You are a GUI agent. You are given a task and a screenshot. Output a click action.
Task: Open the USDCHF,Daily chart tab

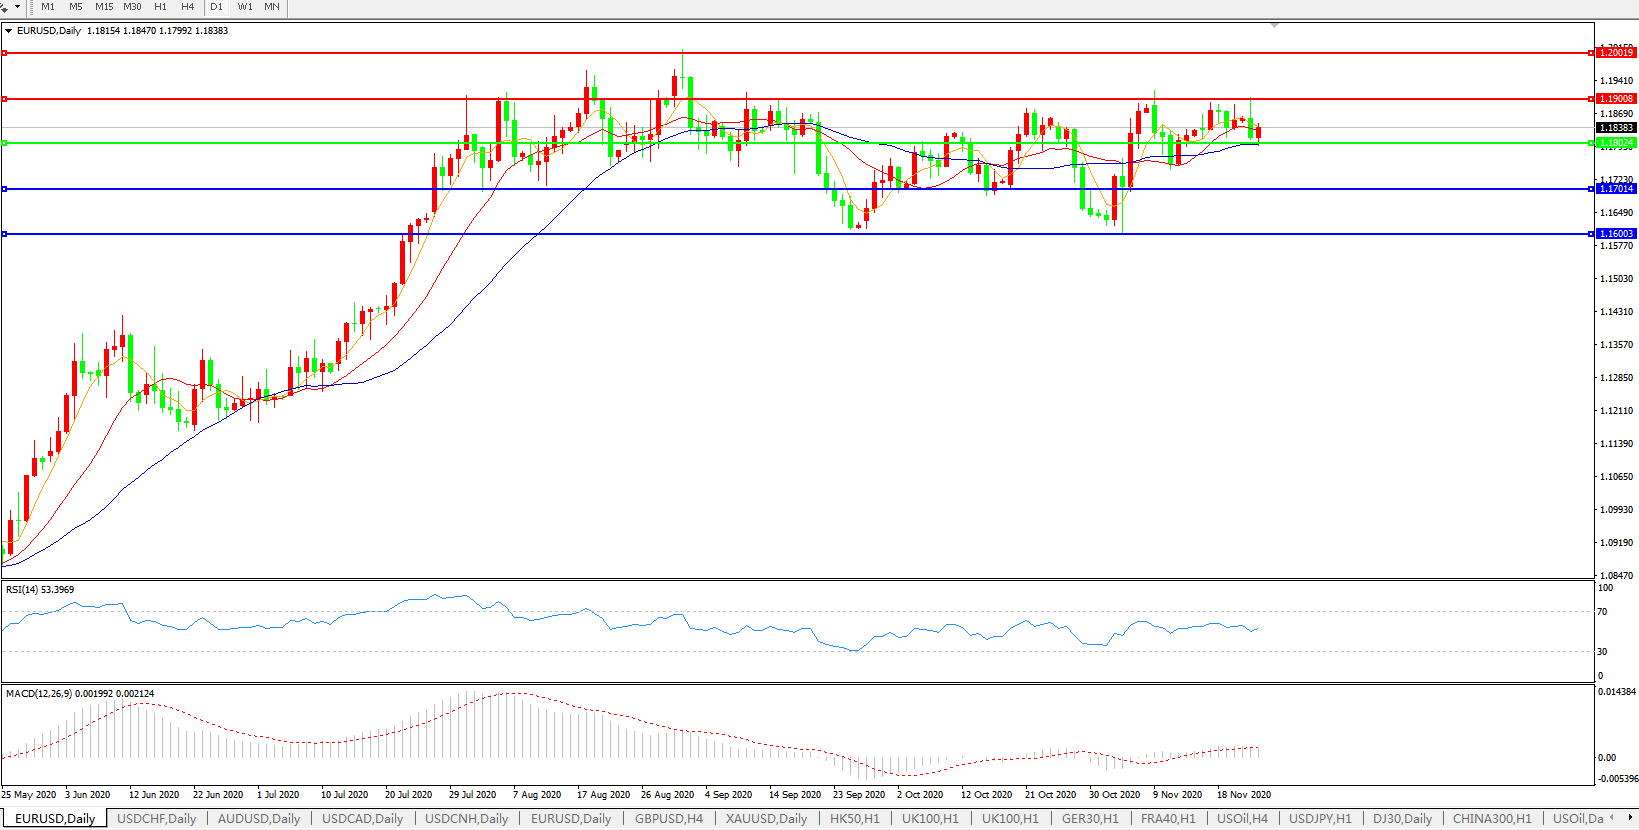click(156, 819)
